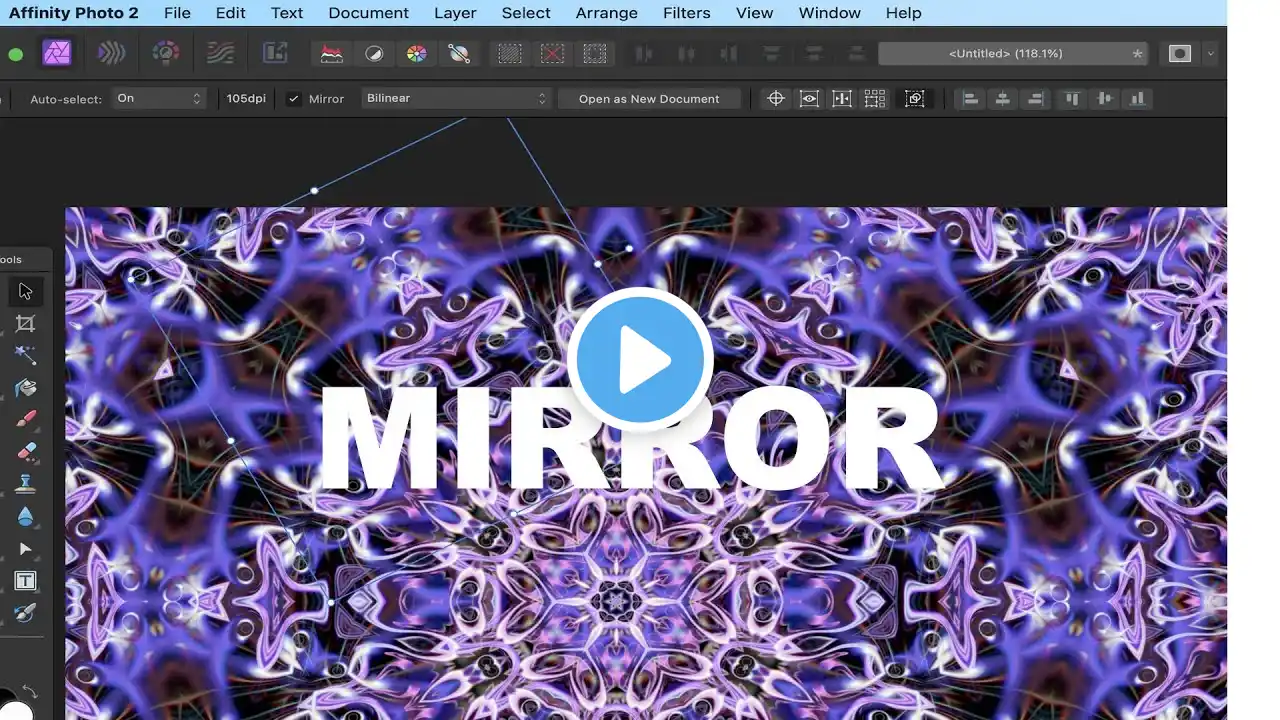Image resolution: width=1280 pixels, height=720 pixels.
Task: Click the Align Left button
Action: (969, 98)
